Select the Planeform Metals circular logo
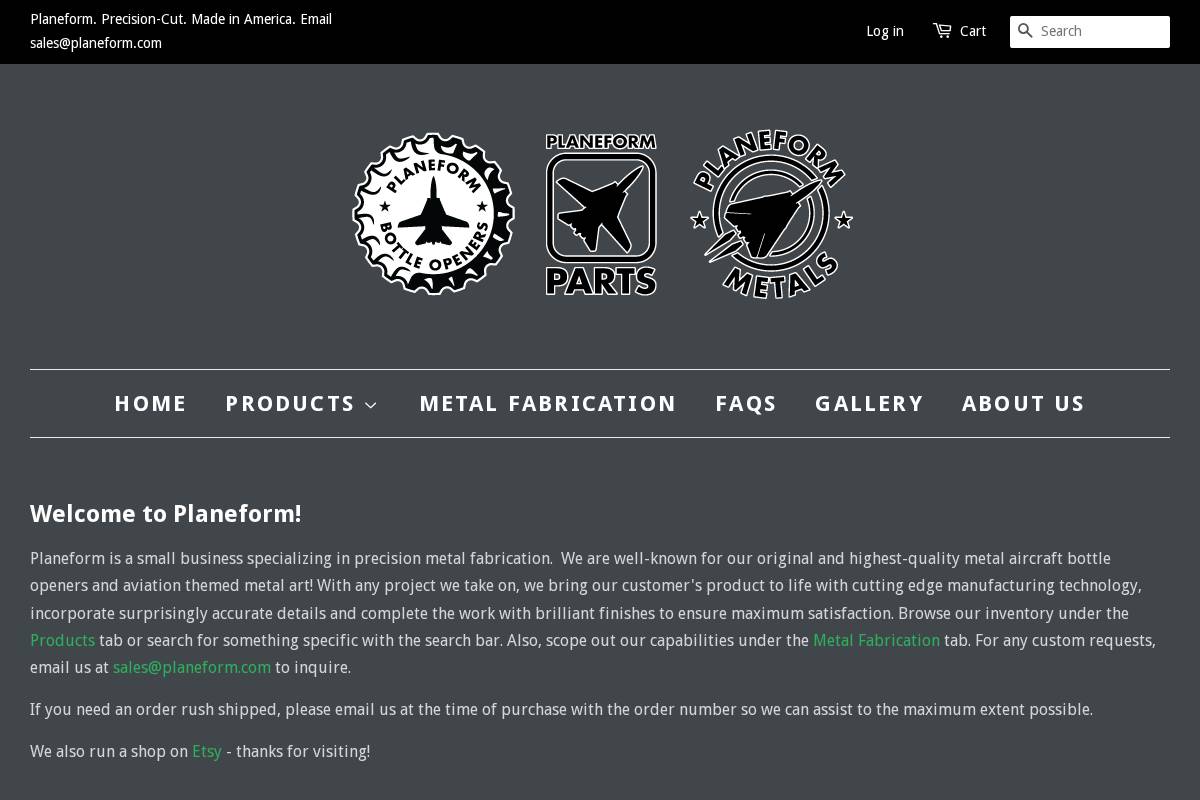The width and height of the screenshot is (1200, 800). pos(770,213)
